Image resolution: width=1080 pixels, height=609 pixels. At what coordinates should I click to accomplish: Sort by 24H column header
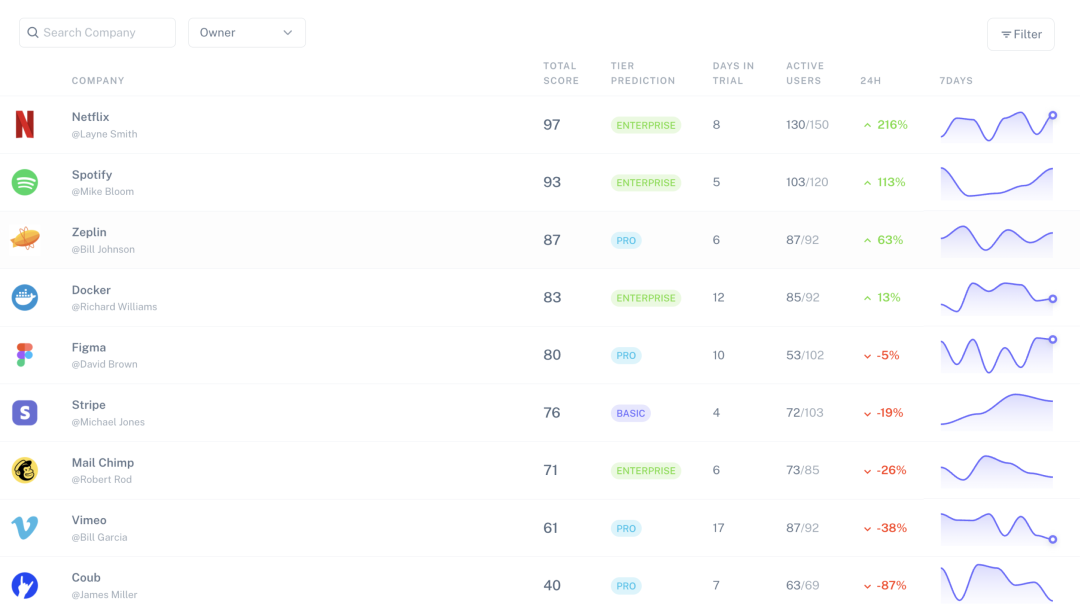[871, 81]
